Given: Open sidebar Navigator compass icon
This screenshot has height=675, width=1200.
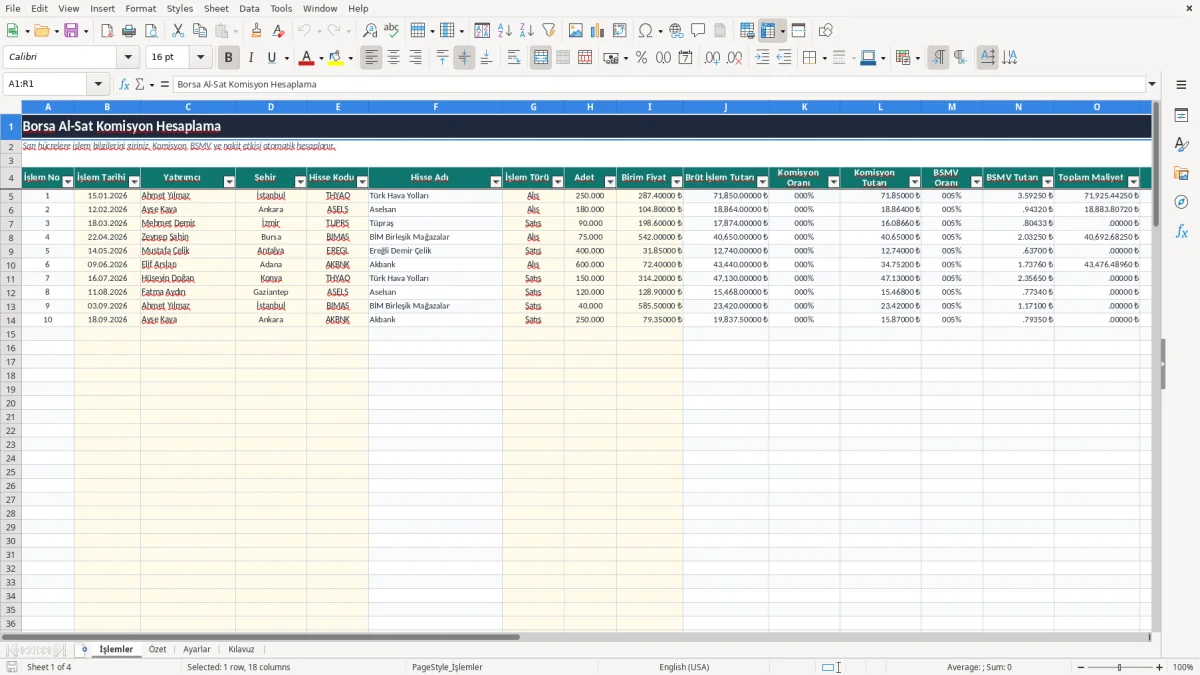Looking at the screenshot, I should [1181, 202].
